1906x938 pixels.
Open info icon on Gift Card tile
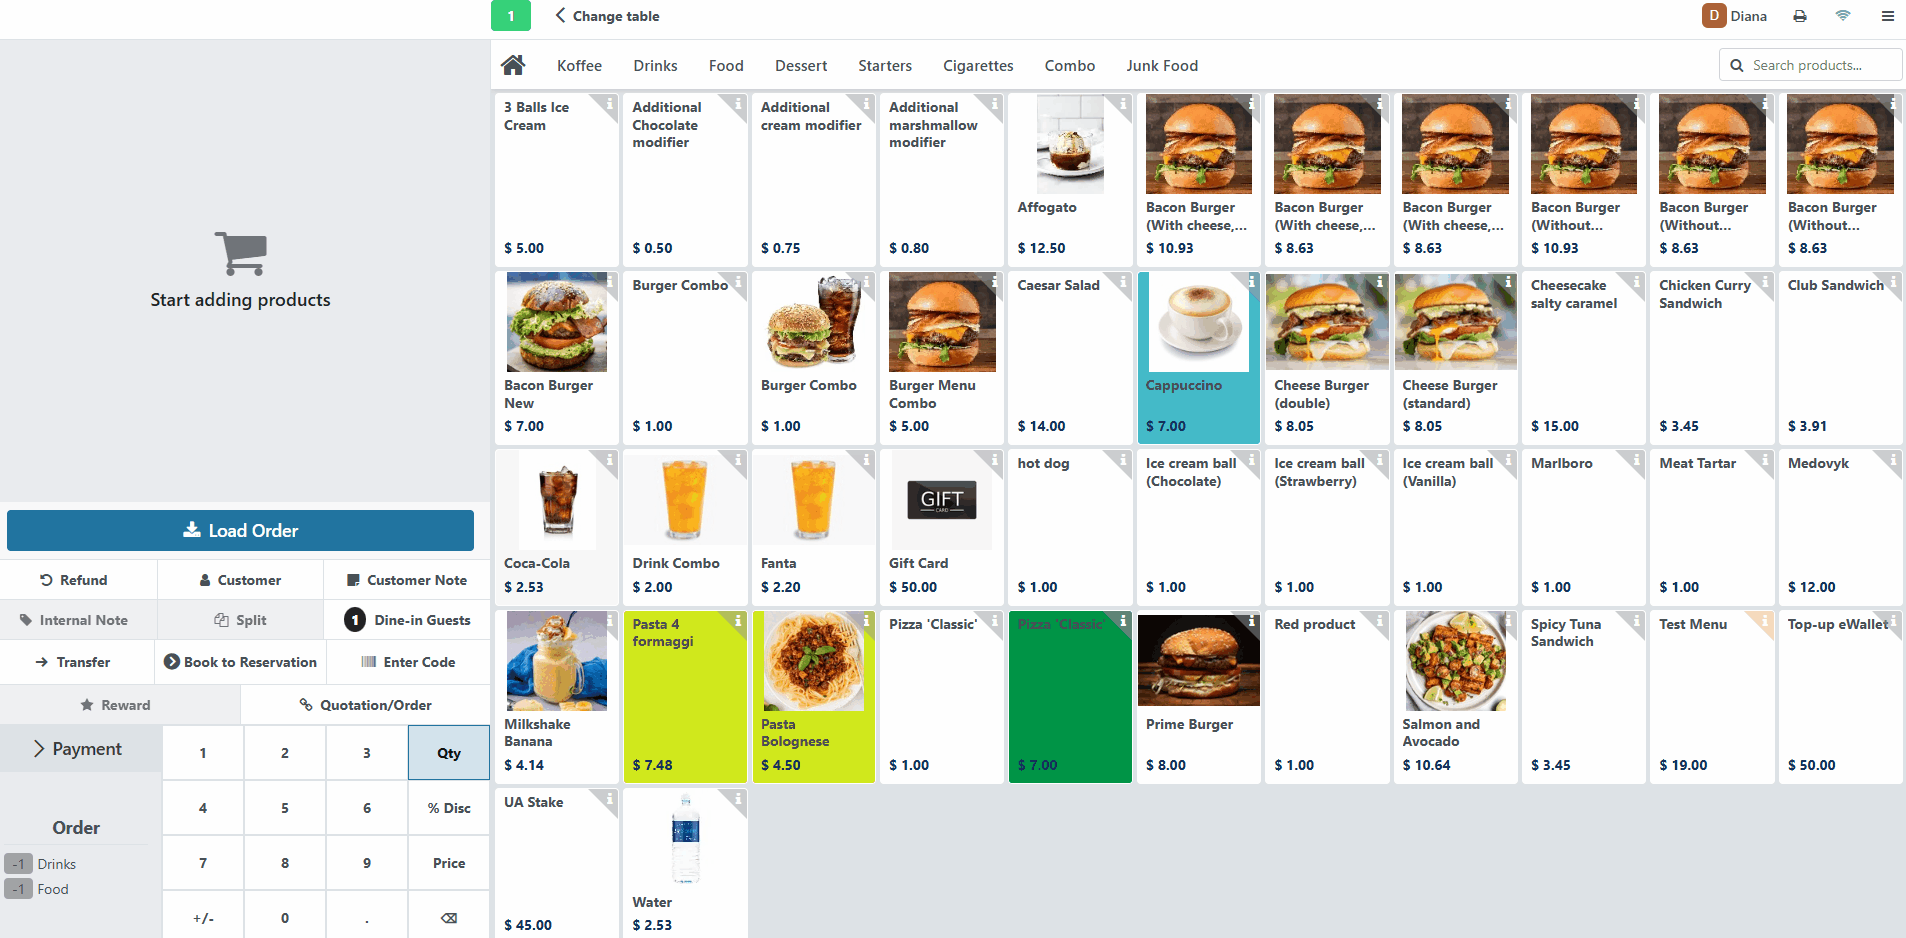point(995,459)
